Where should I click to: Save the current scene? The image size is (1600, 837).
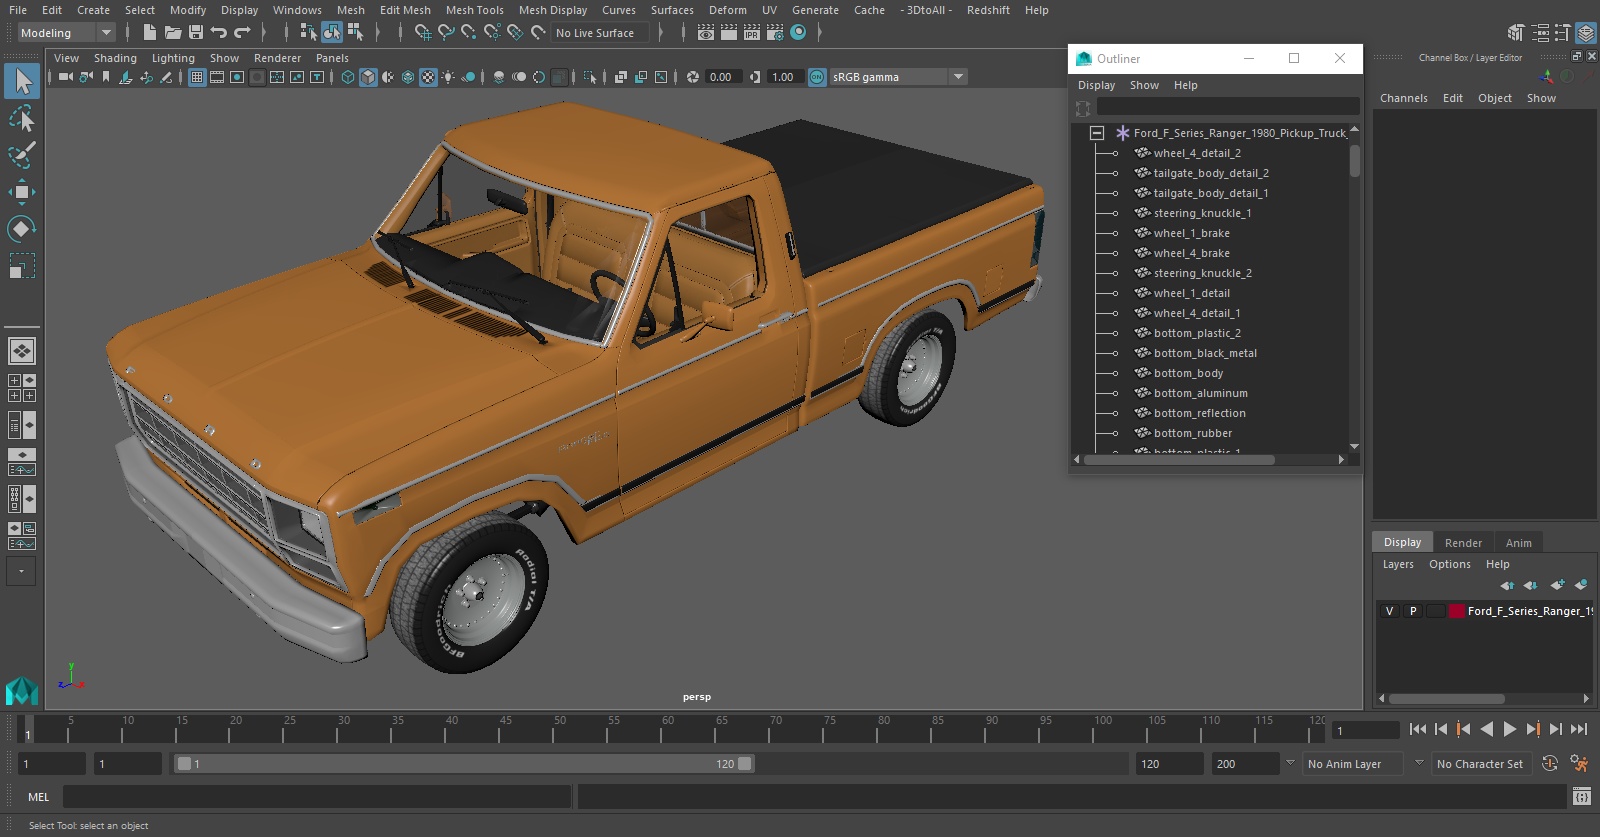click(x=196, y=33)
